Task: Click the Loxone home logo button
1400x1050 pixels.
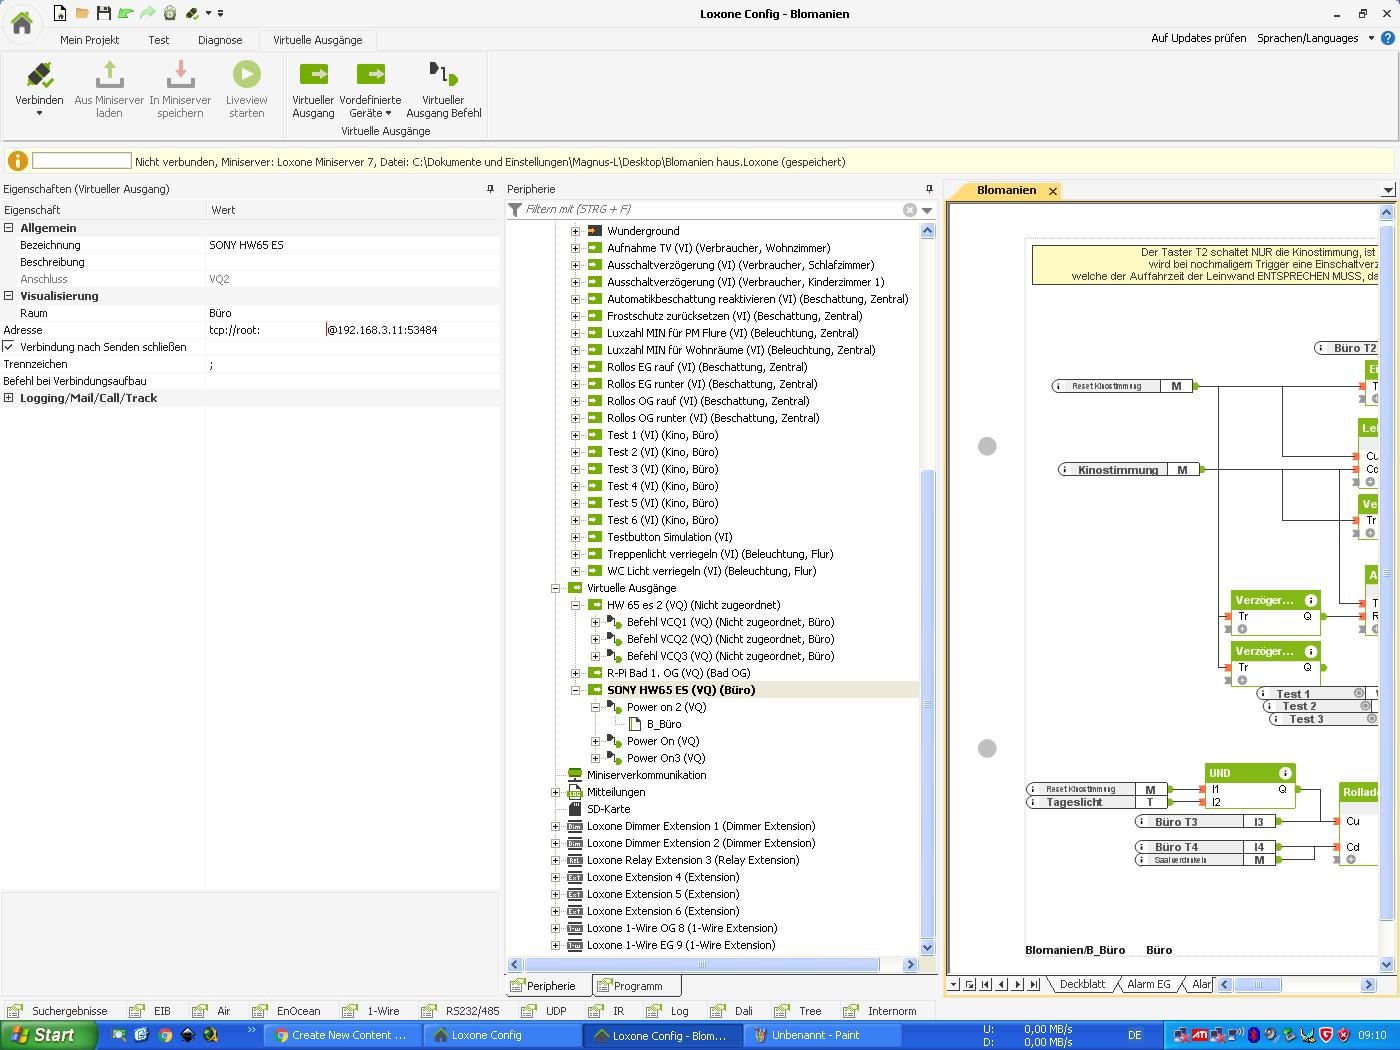Action: (x=22, y=23)
